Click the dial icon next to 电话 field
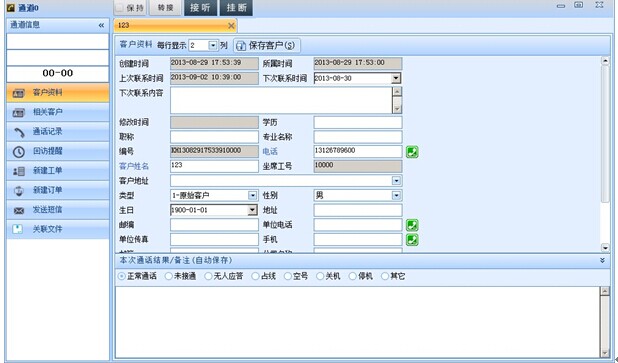Viewport: 618px width, 363px height. pos(412,152)
